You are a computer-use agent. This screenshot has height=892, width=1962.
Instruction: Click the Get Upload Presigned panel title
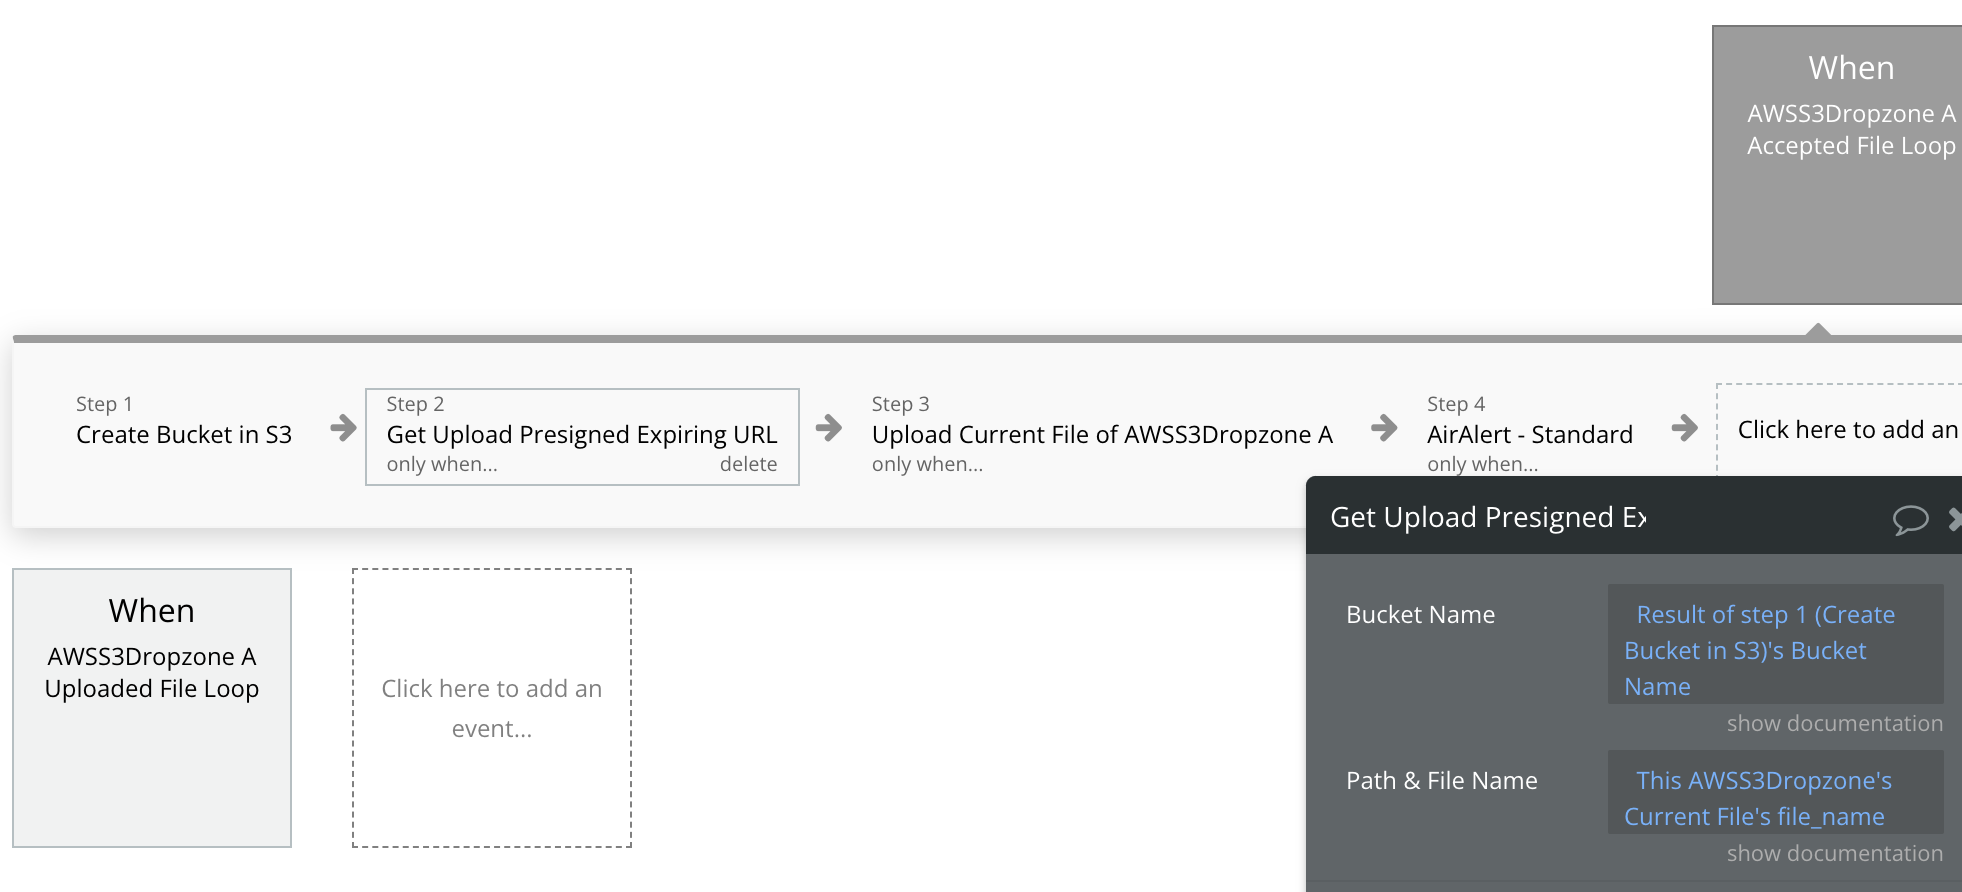click(x=1488, y=517)
